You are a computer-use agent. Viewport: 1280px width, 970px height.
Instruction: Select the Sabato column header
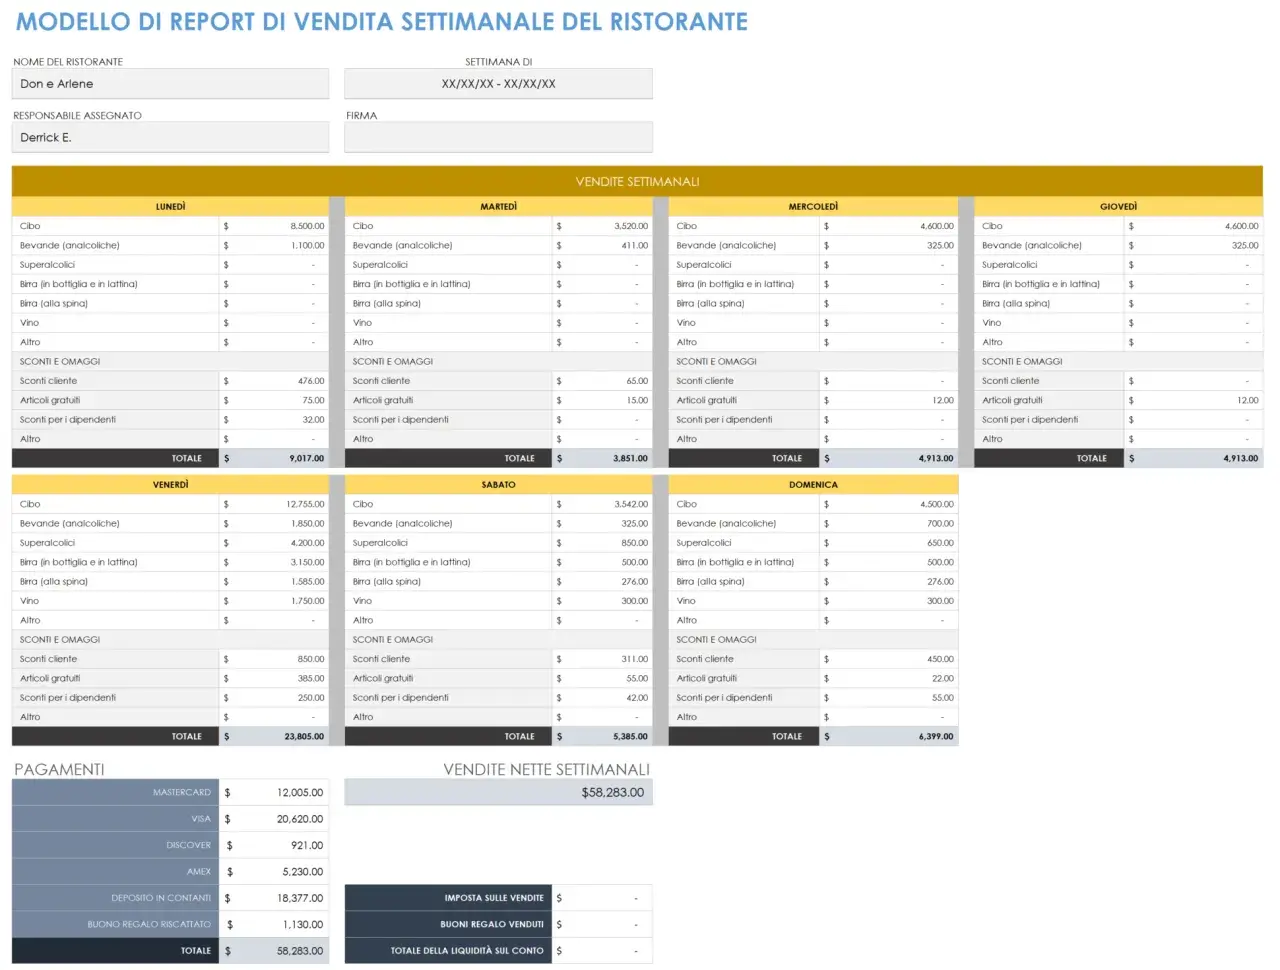tap(498, 485)
